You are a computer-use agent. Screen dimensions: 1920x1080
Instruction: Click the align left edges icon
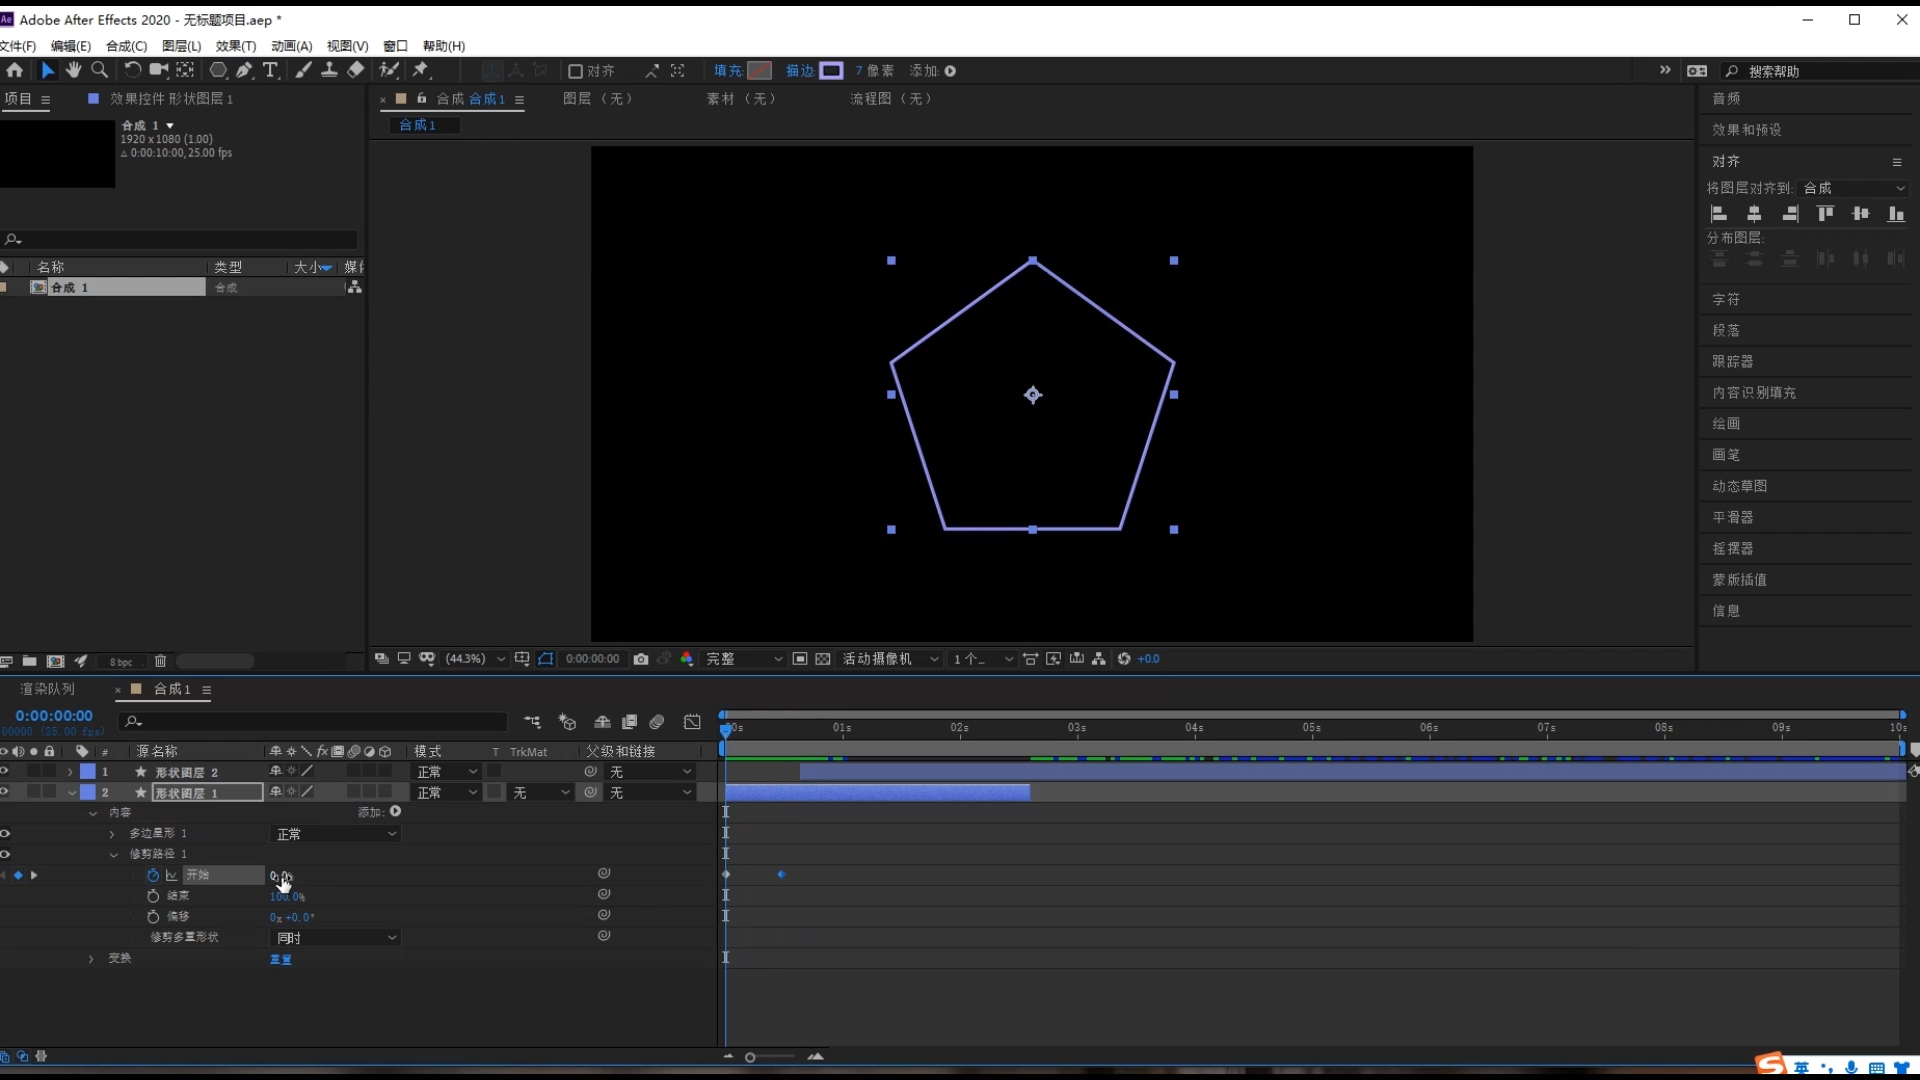[x=1719, y=214]
